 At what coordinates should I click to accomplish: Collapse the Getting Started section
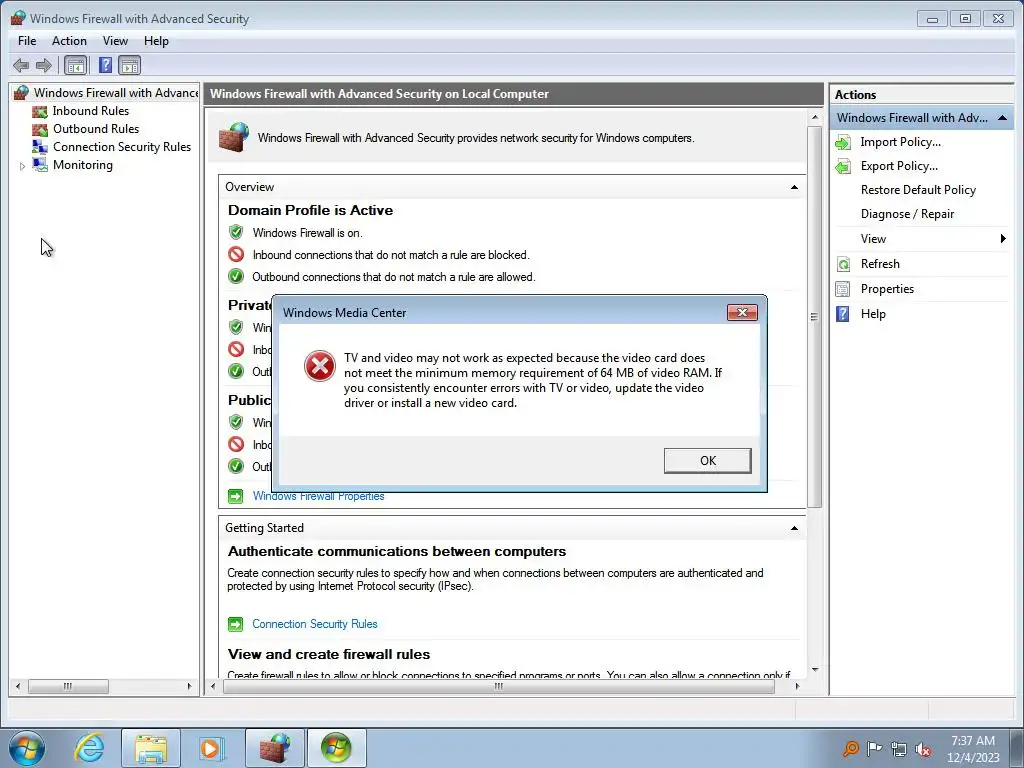click(794, 528)
